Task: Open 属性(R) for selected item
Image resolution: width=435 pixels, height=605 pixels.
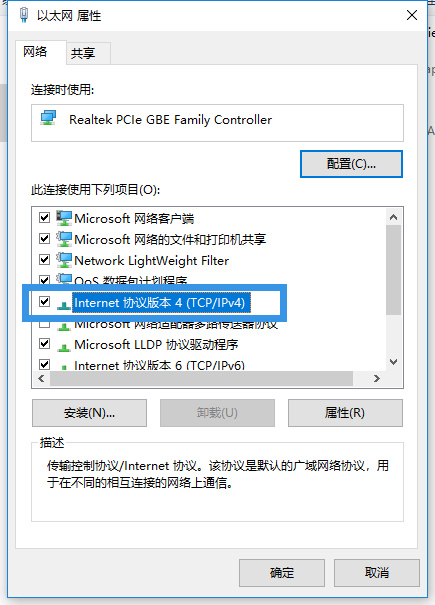Action: 345,413
